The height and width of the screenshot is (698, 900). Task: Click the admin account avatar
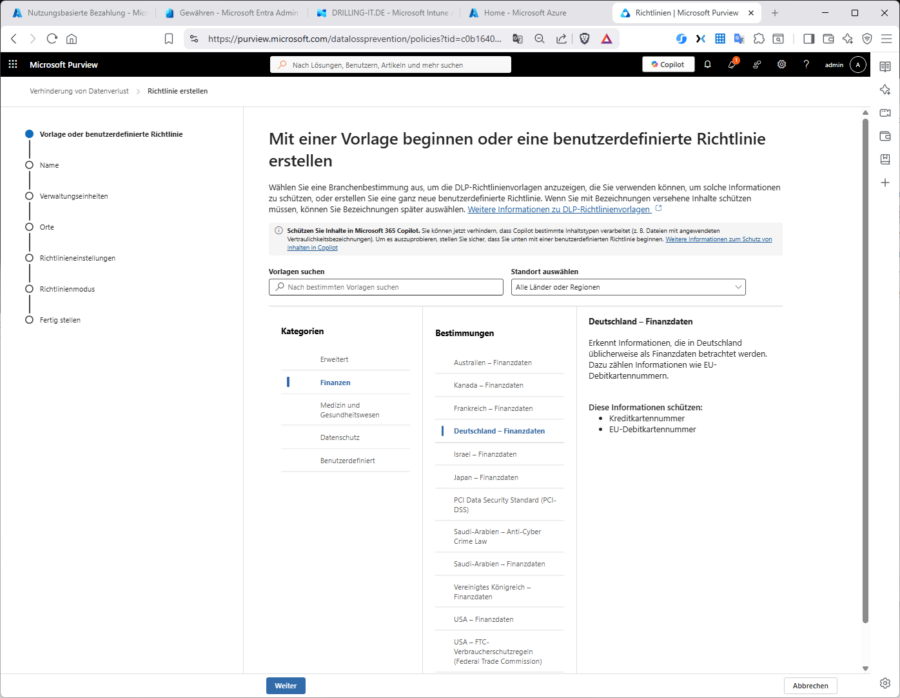pyautogui.click(x=858, y=64)
